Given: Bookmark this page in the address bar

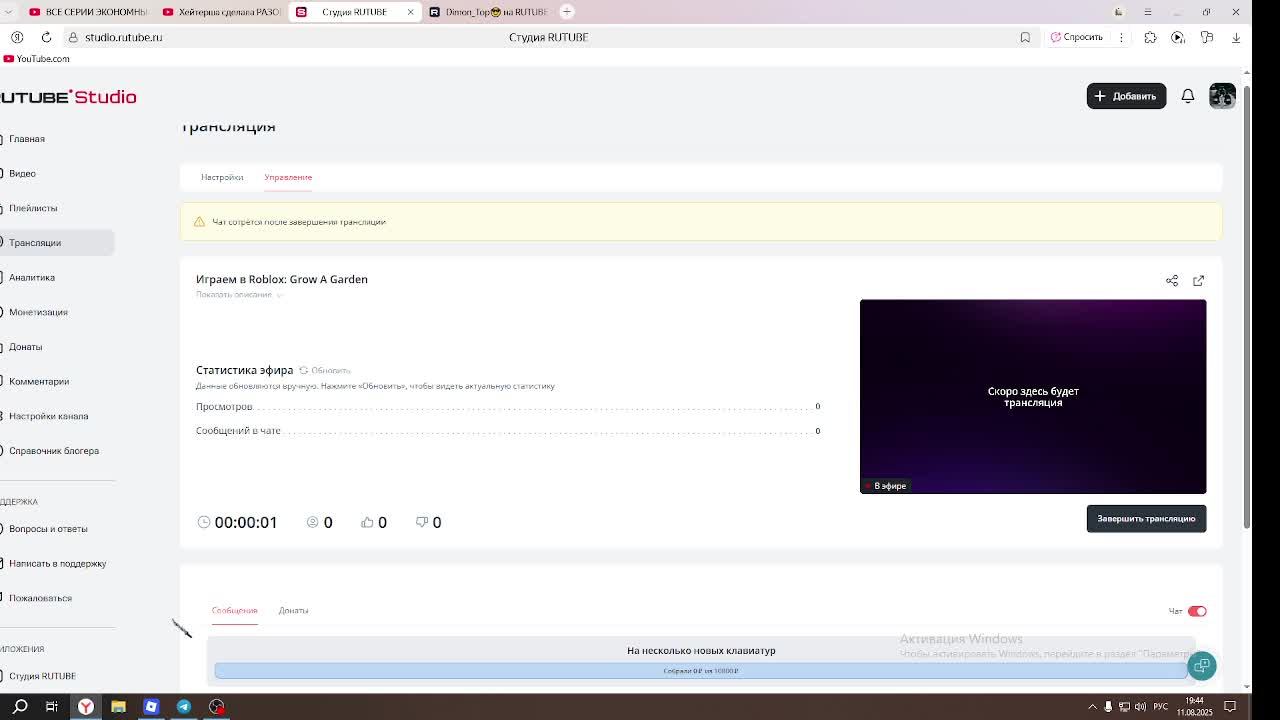Looking at the screenshot, I should tap(1025, 37).
